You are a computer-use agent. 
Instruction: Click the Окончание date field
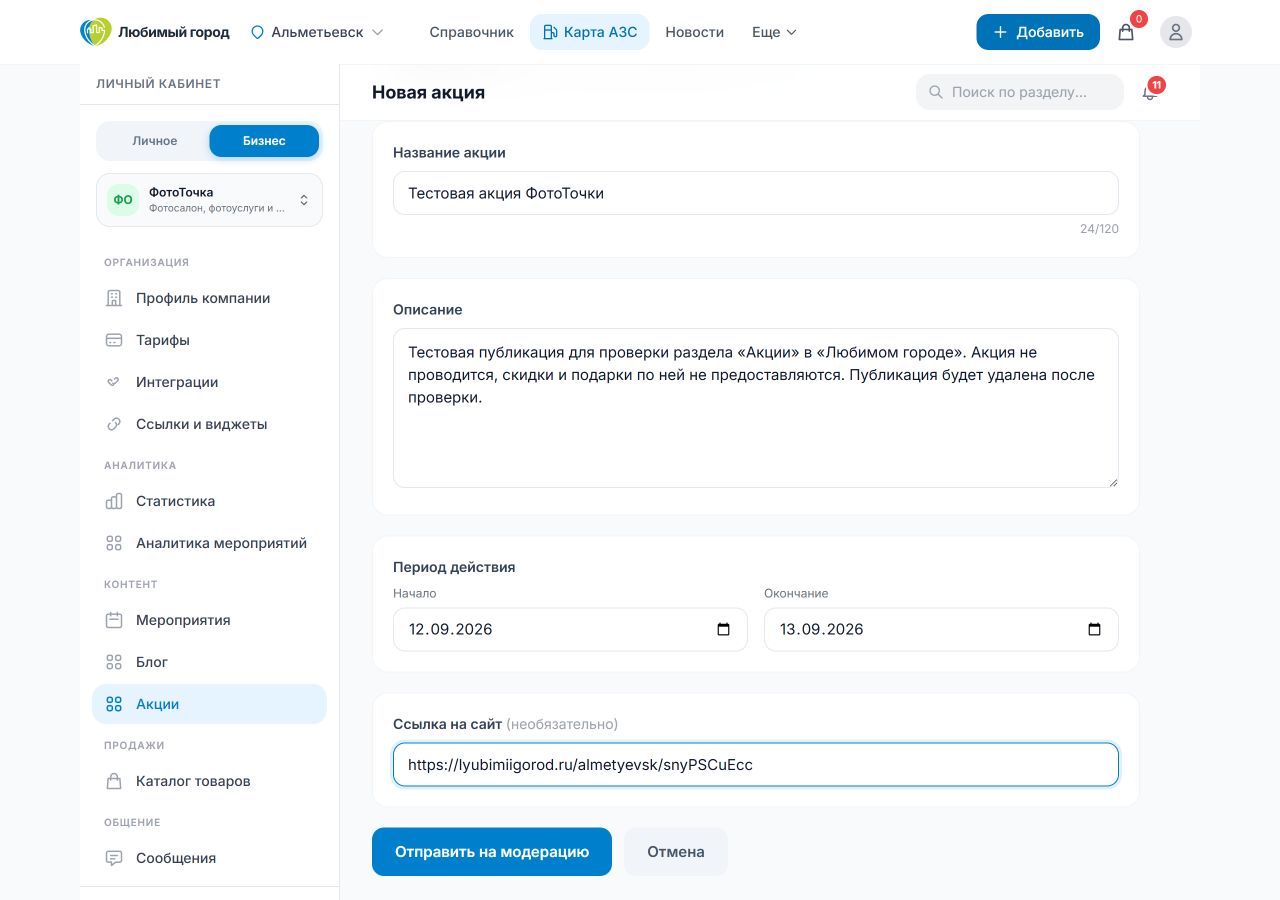pos(941,630)
